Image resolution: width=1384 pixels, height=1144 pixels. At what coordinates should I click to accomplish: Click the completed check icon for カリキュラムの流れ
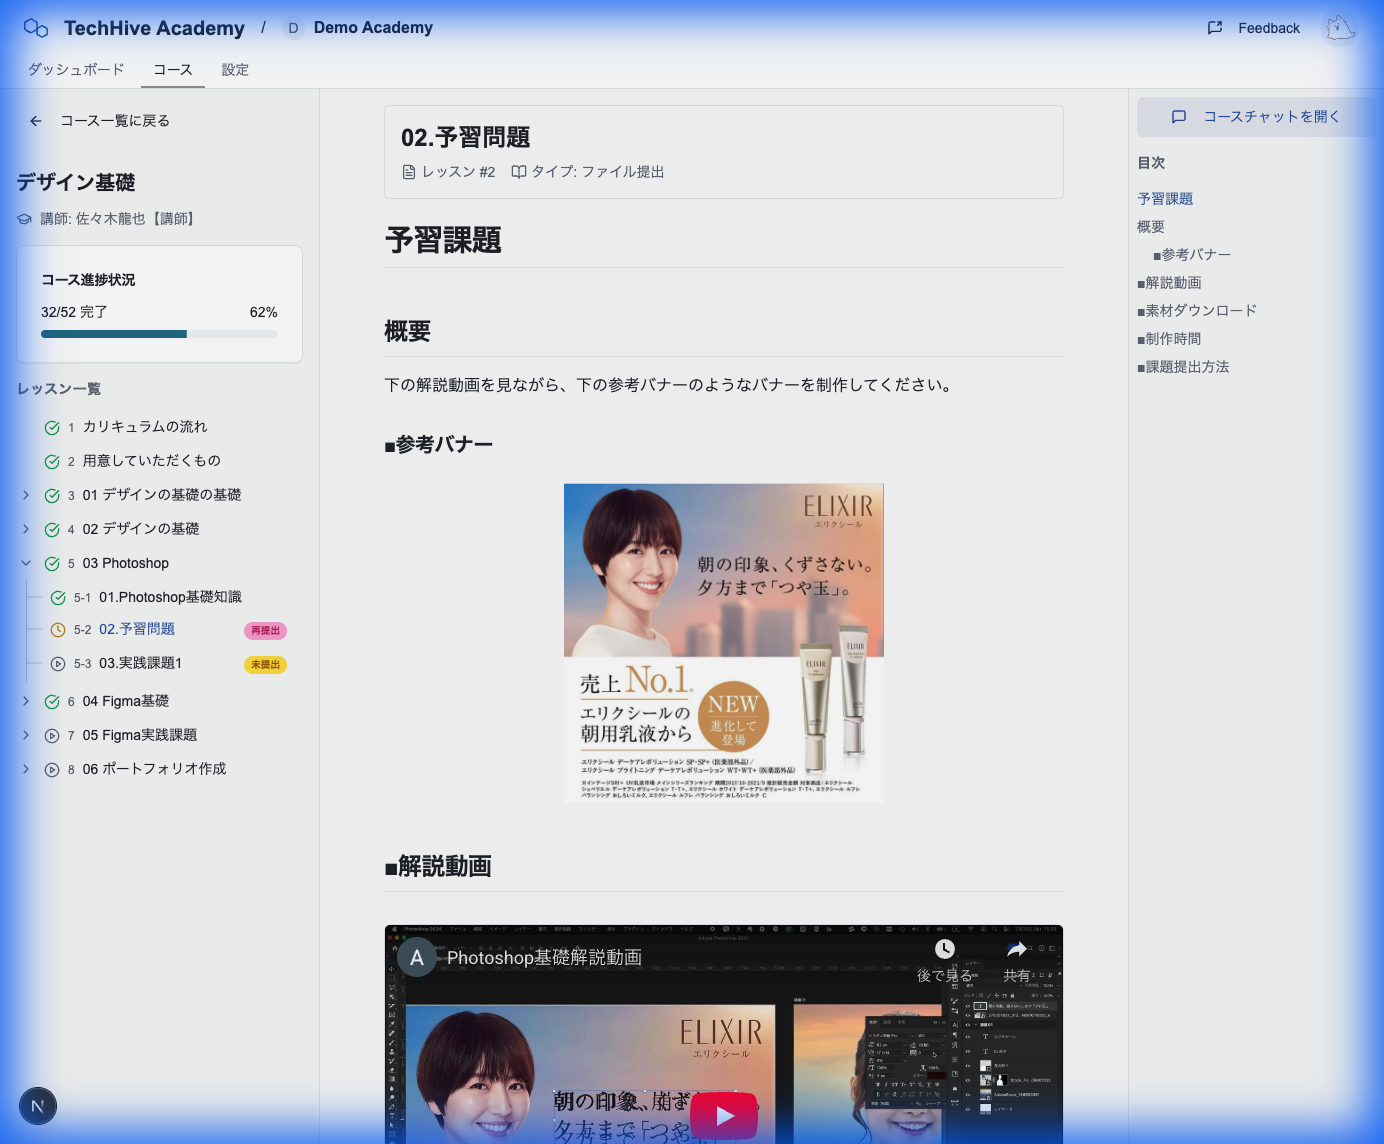(x=52, y=428)
